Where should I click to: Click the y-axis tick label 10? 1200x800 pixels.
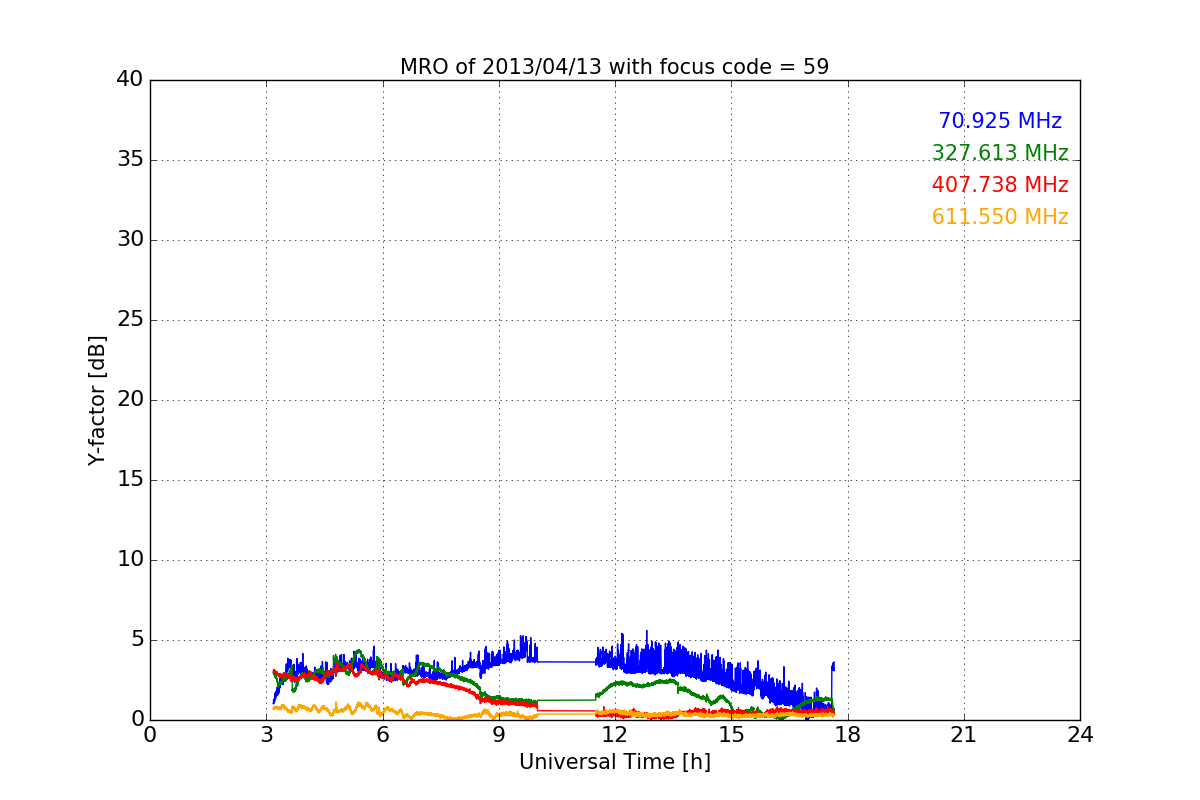coord(130,560)
